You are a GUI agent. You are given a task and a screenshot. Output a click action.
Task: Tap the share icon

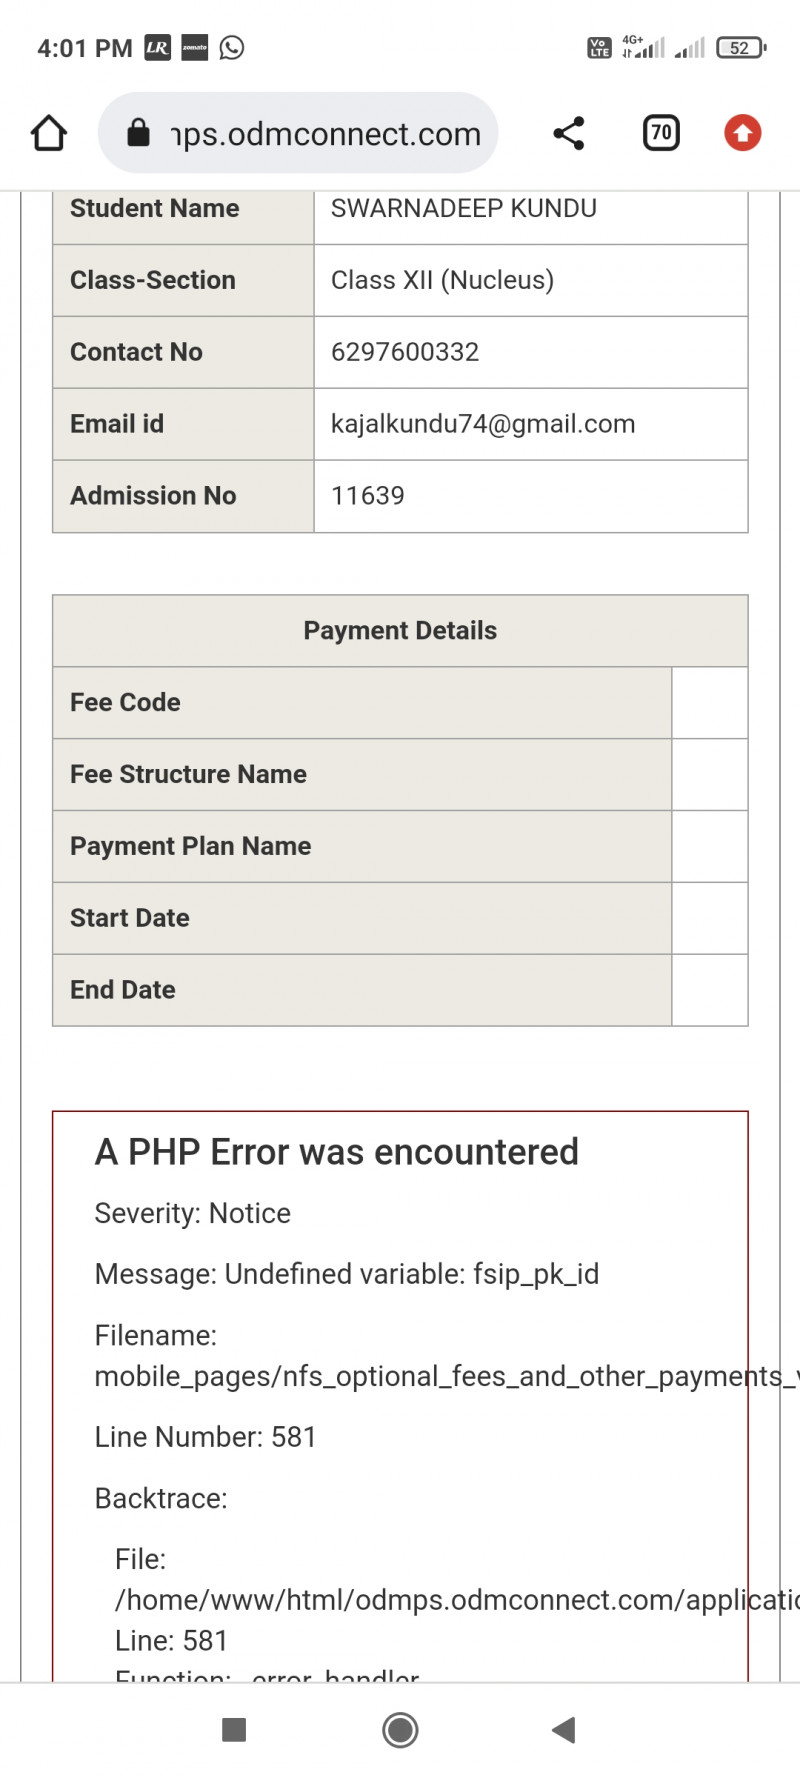click(x=569, y=133)
